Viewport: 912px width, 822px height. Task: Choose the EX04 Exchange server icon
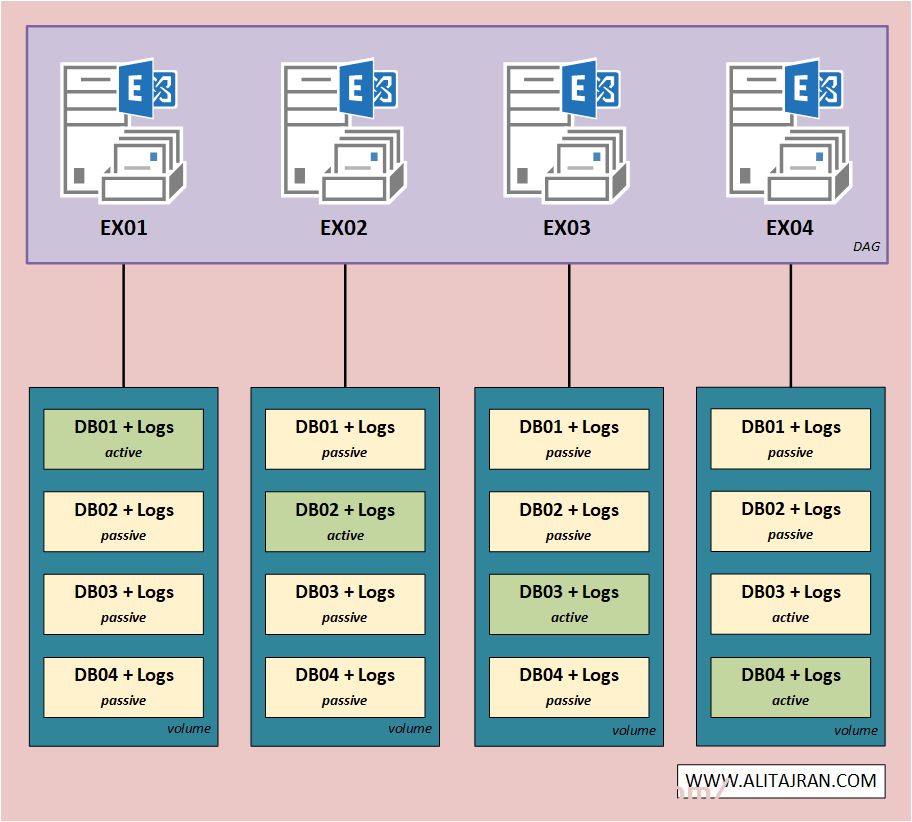tap(789, 131)
